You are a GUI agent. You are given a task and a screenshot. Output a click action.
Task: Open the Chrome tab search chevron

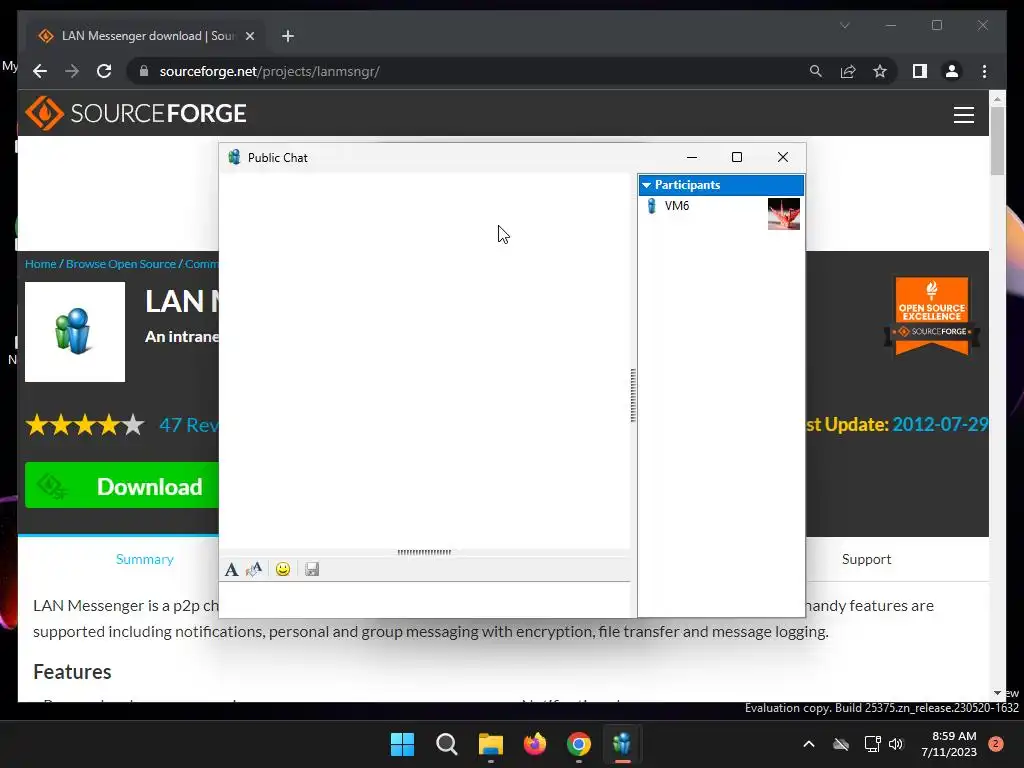pos(844,25)
